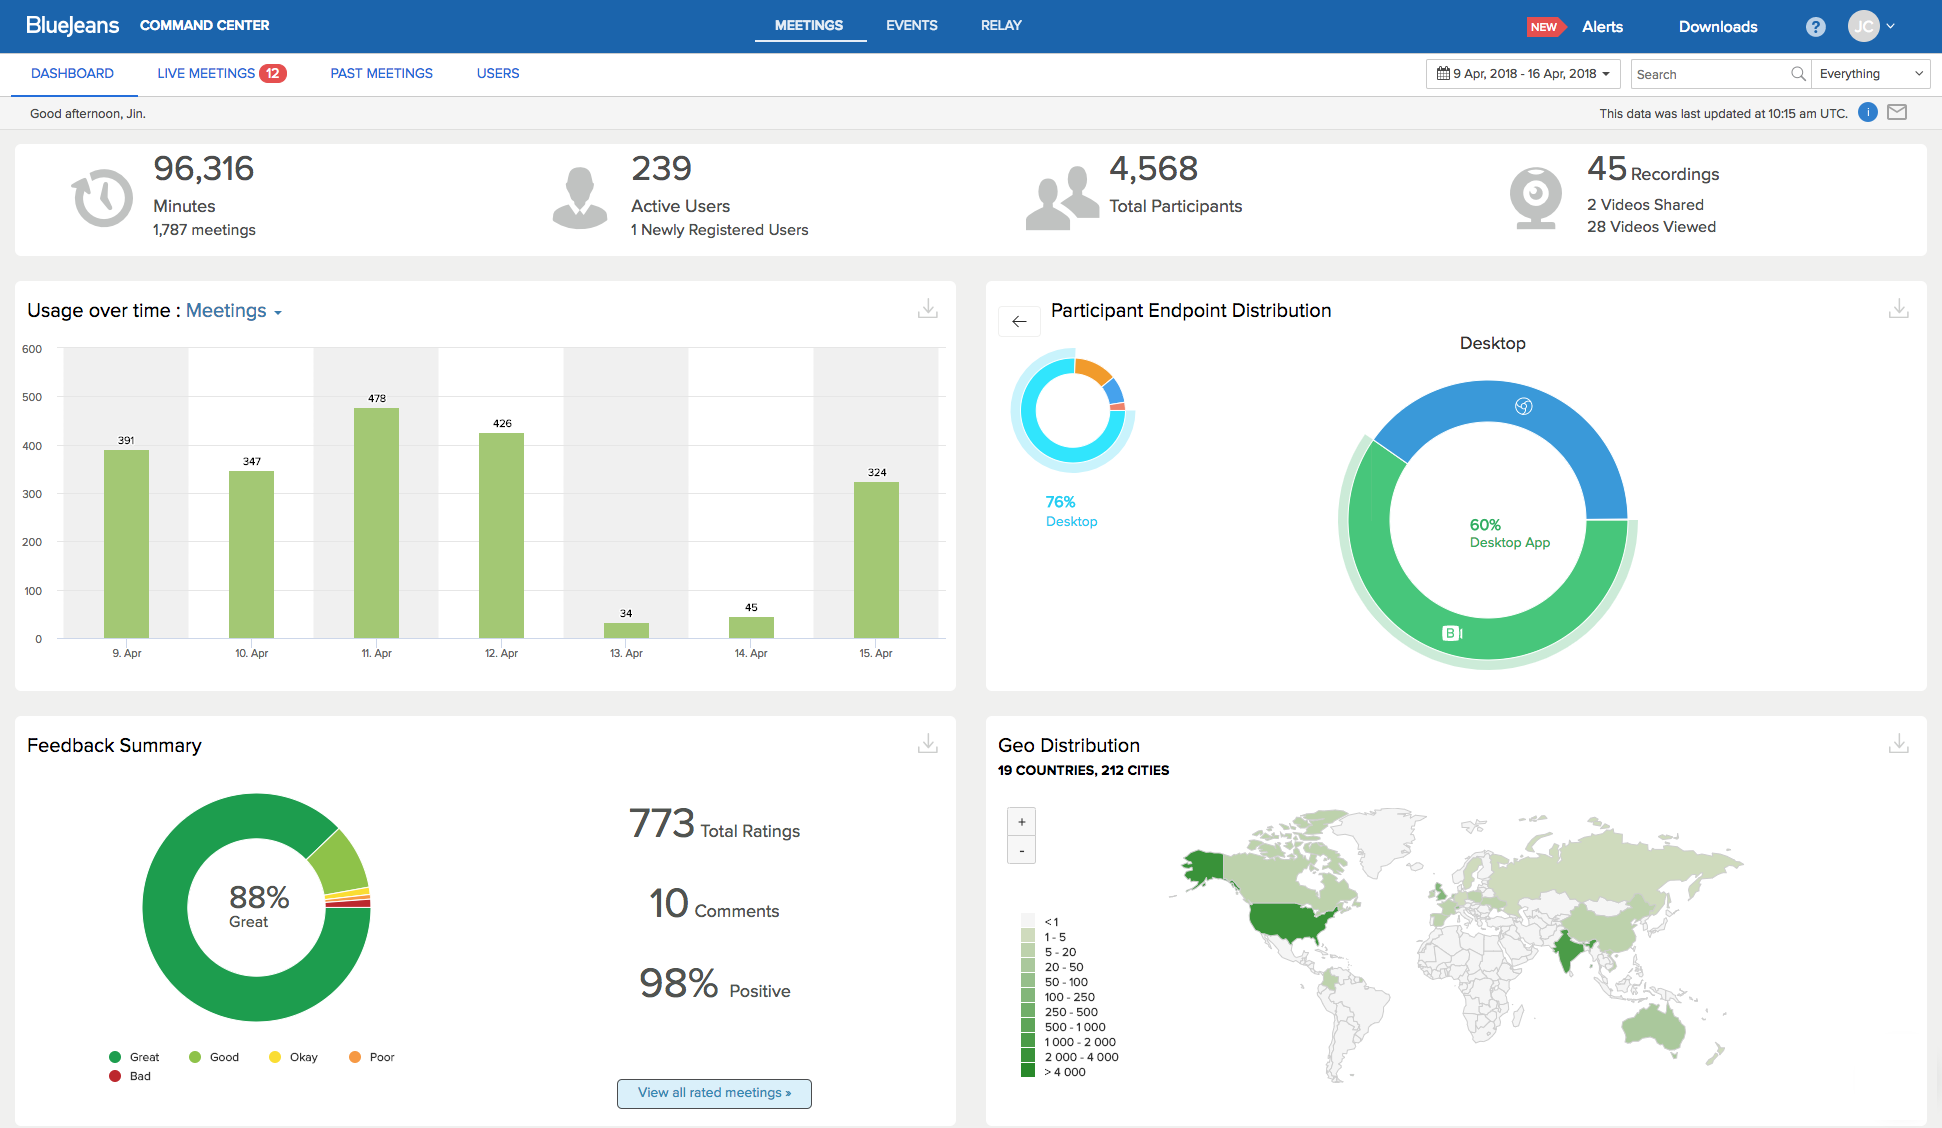Download the Participant Endpoint Distribution data
The height and width of the screenshot is (1128, 1942).
1899,309
